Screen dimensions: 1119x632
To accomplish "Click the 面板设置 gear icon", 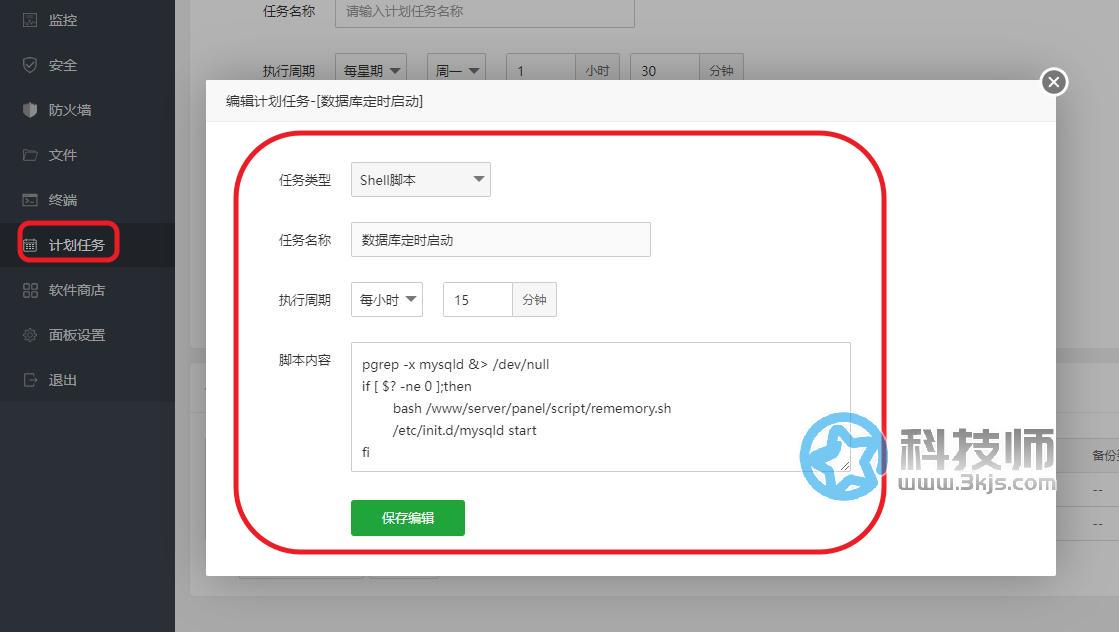I will click(x=30, y=335).
